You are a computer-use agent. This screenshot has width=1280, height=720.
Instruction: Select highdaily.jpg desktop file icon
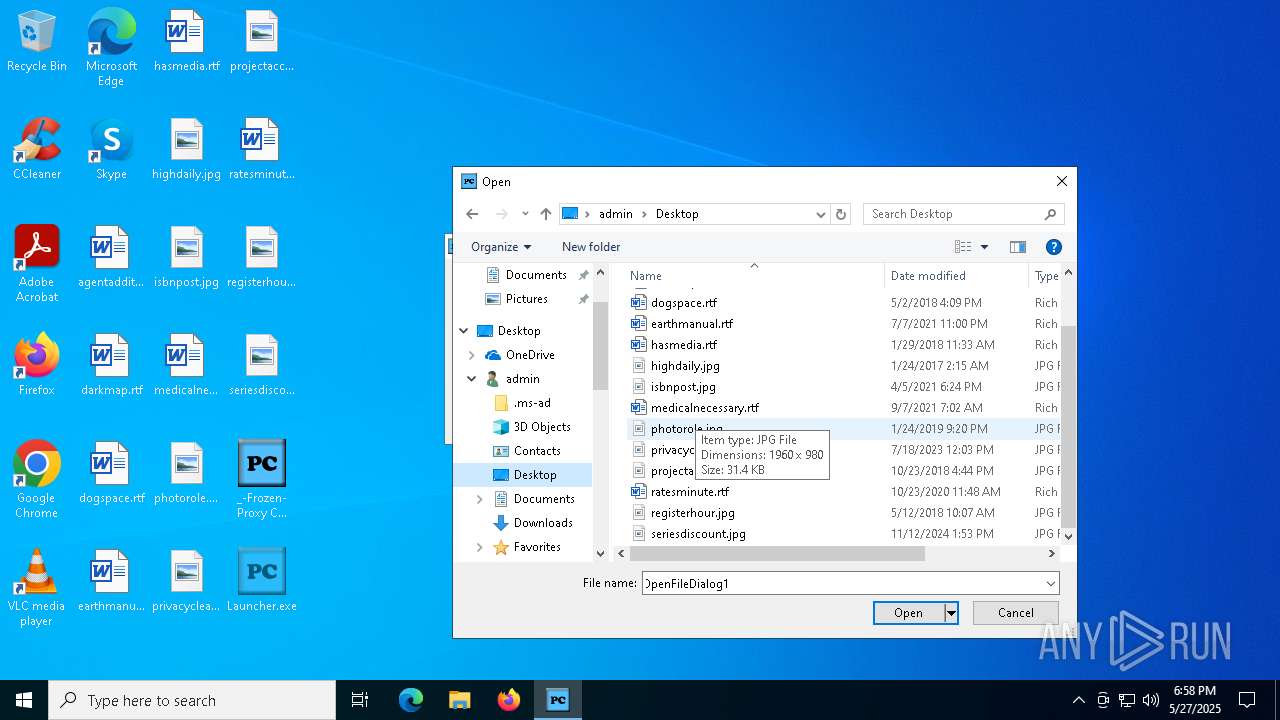pyautogui.click(x=186, y=149)
